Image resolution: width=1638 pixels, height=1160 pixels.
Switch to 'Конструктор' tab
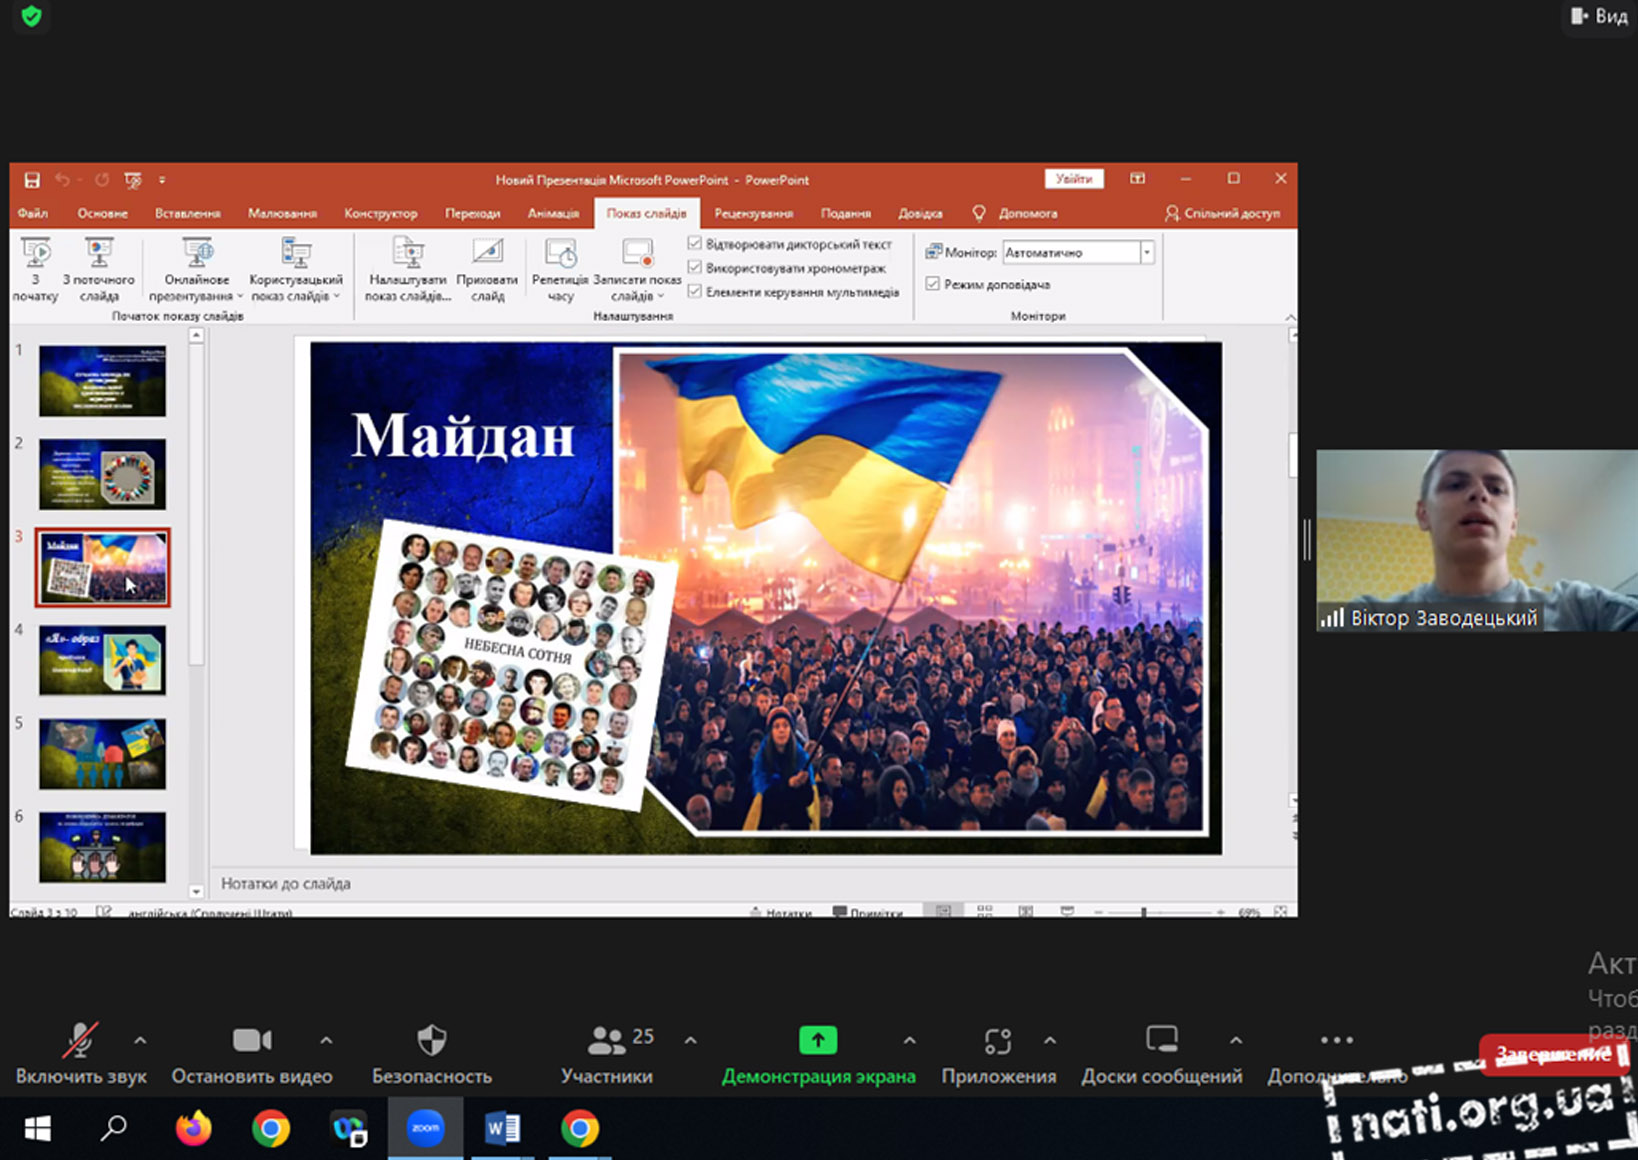380,213
